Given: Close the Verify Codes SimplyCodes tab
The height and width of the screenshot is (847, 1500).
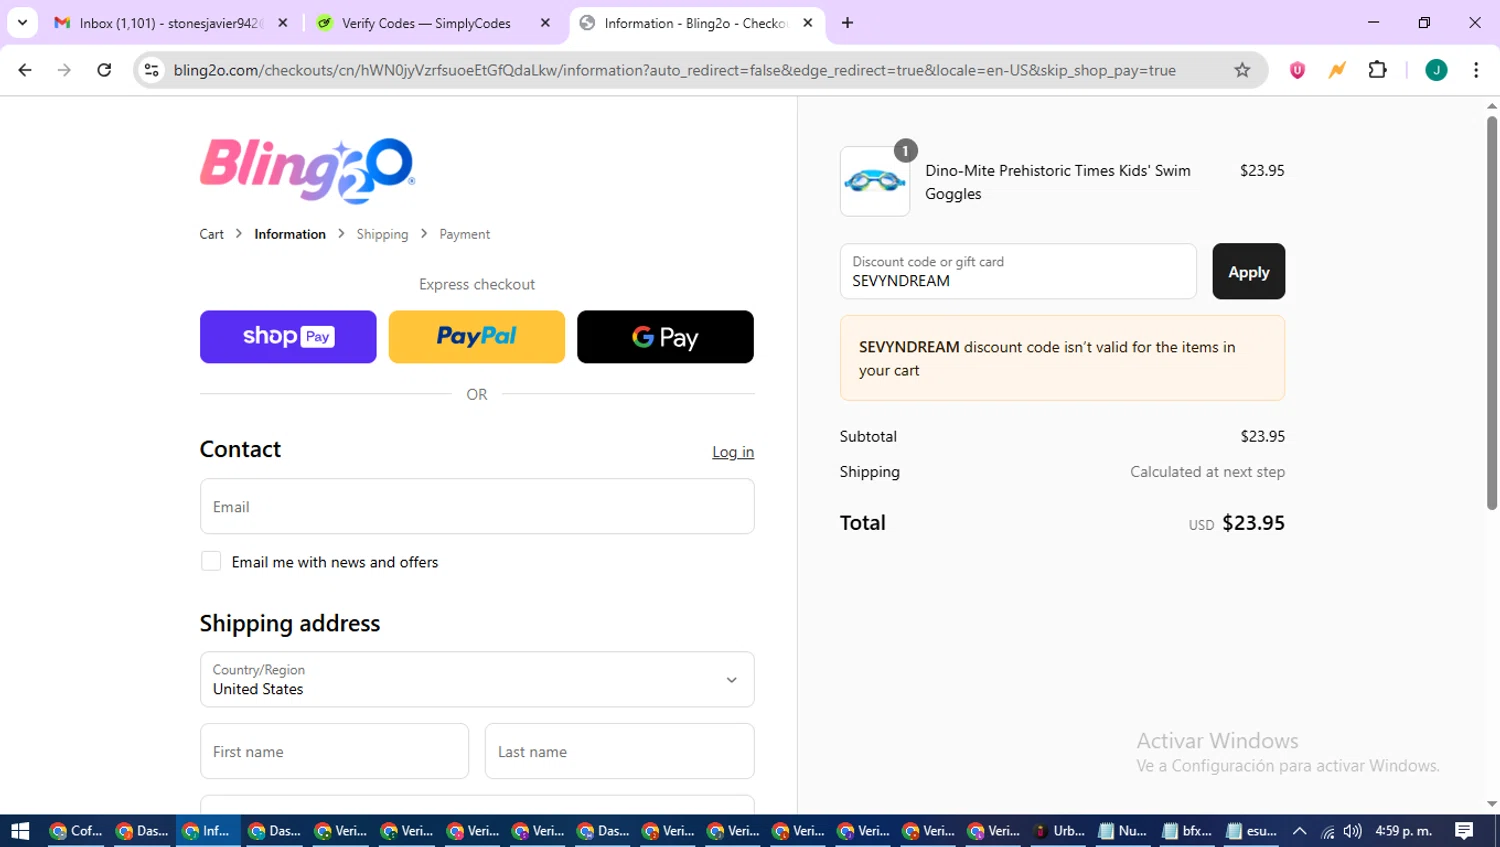Looking at the screenshot, I should tap(545, 23).
